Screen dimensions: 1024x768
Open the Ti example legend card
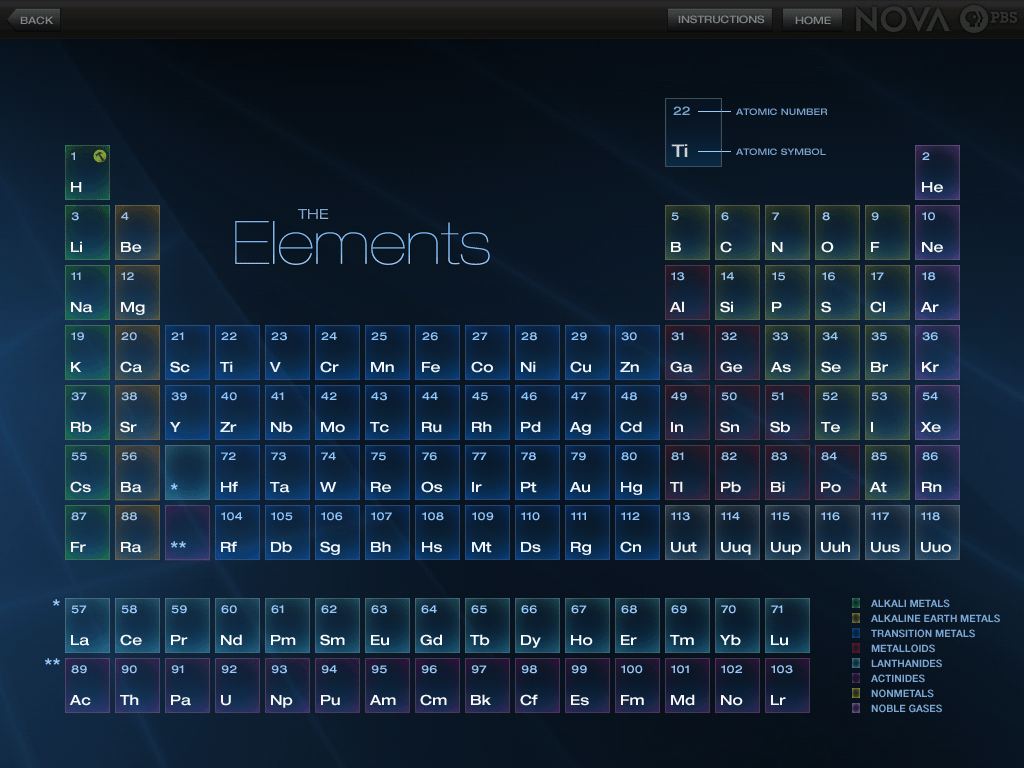(693, 131)
